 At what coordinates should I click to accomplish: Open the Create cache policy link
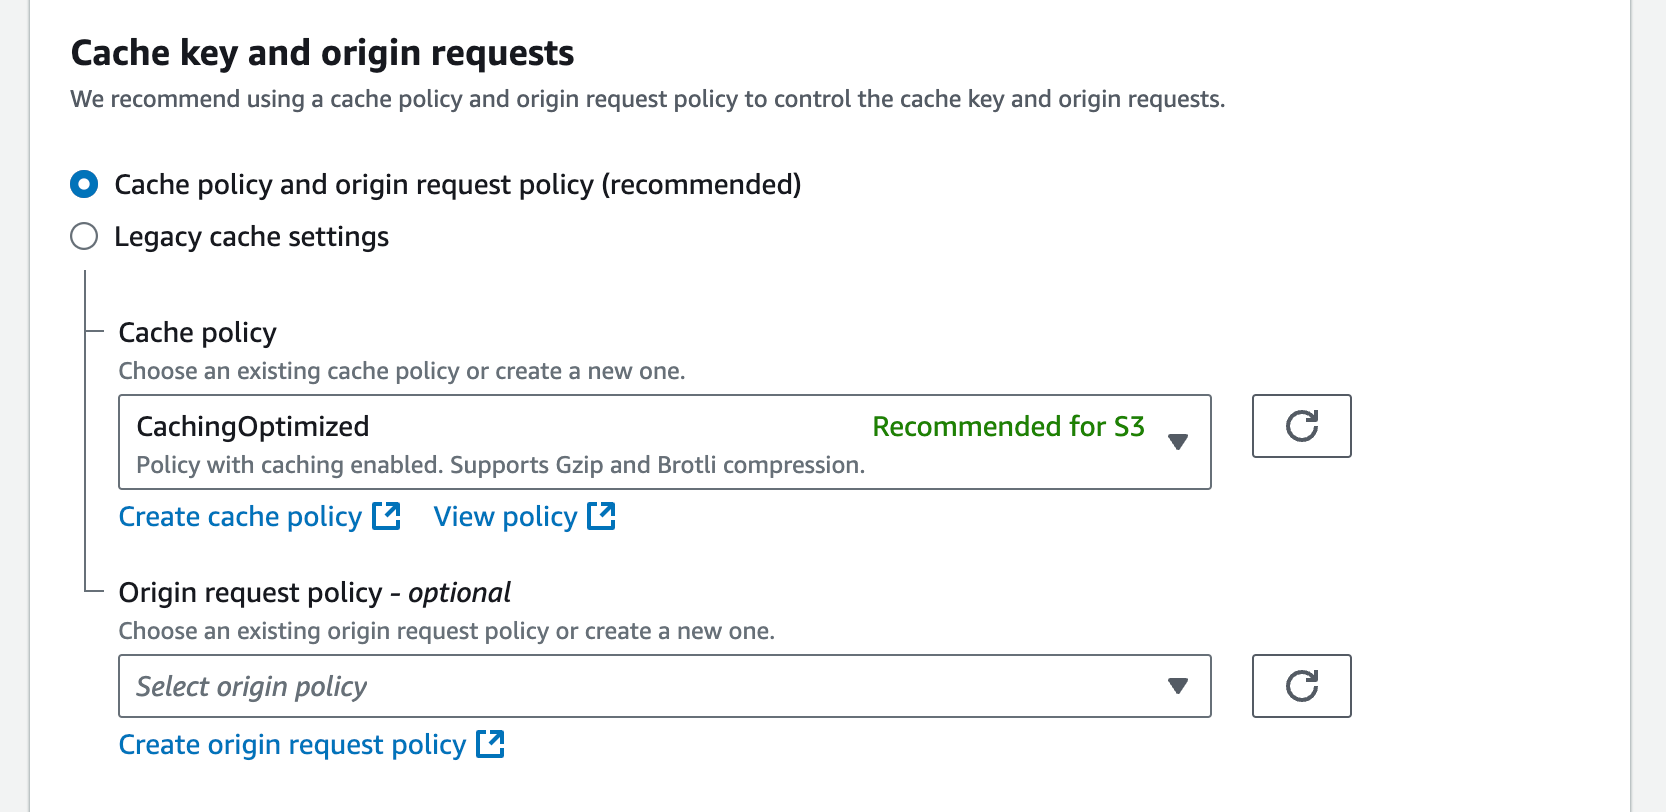click(240, 517)
